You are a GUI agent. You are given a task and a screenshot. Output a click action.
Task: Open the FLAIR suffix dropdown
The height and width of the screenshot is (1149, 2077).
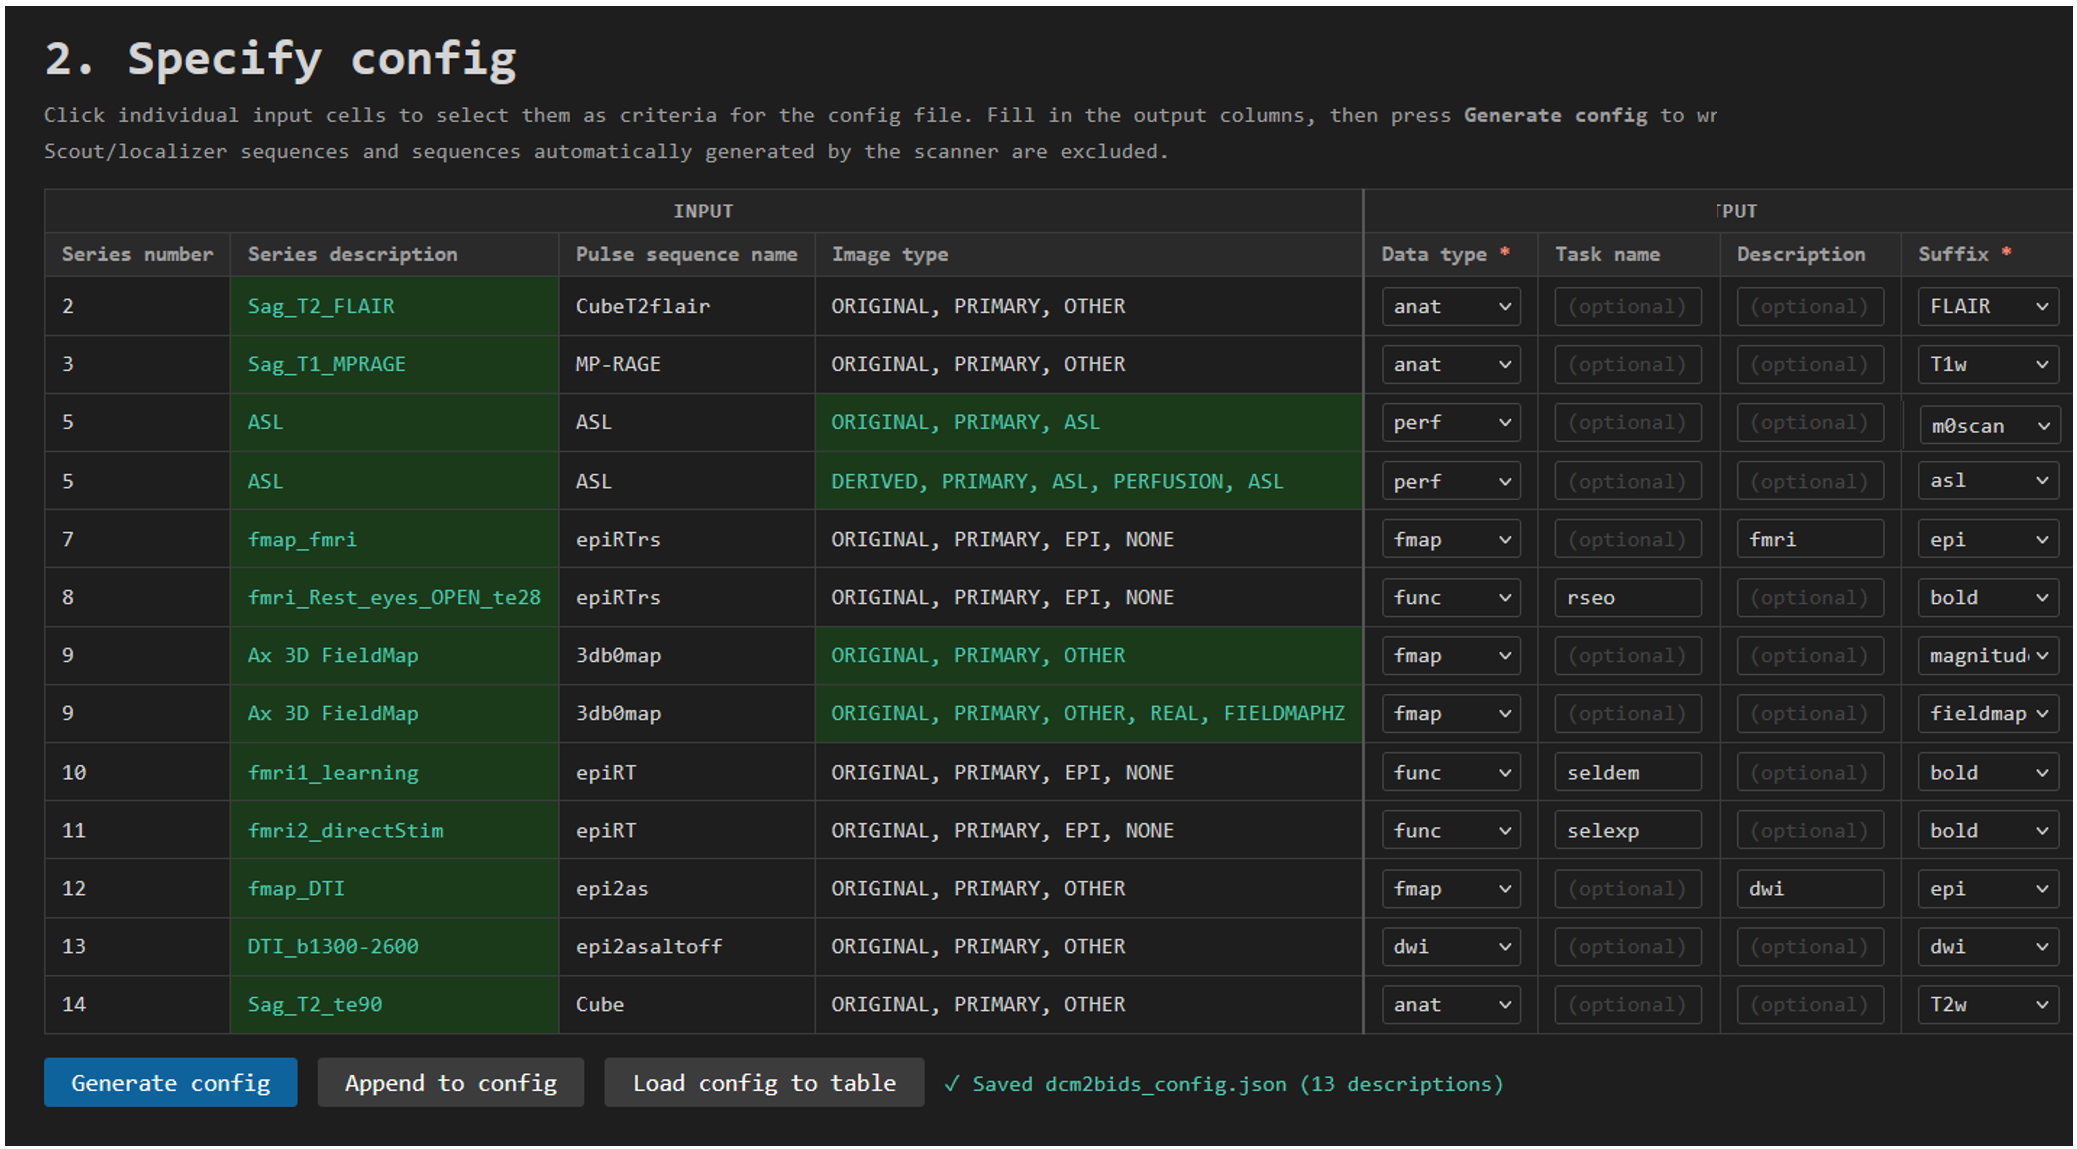pyautogui.click(x=1987, y=307)
